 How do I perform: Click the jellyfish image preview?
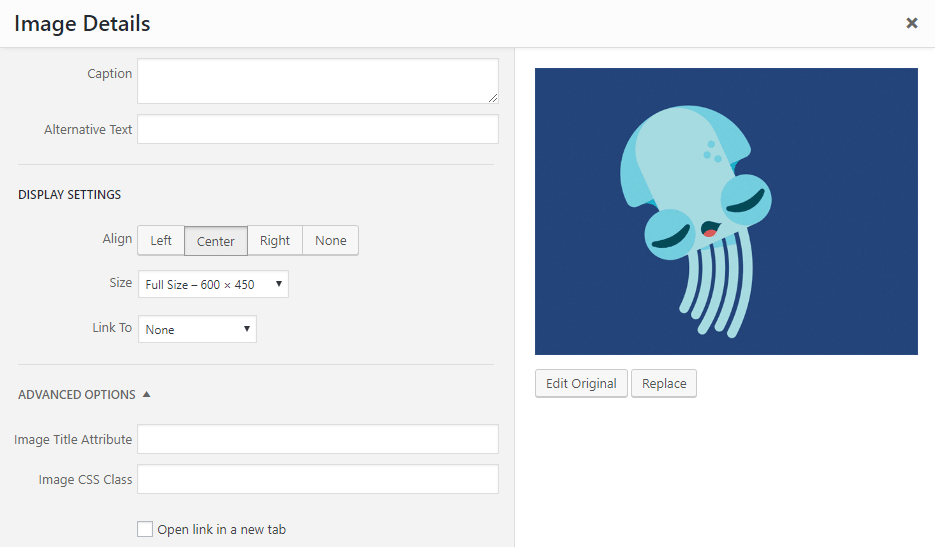coord(726,211)
